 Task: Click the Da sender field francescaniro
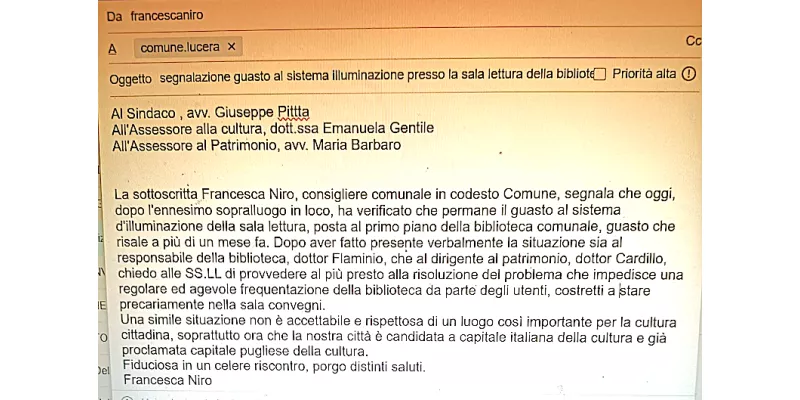pos(167,15)
